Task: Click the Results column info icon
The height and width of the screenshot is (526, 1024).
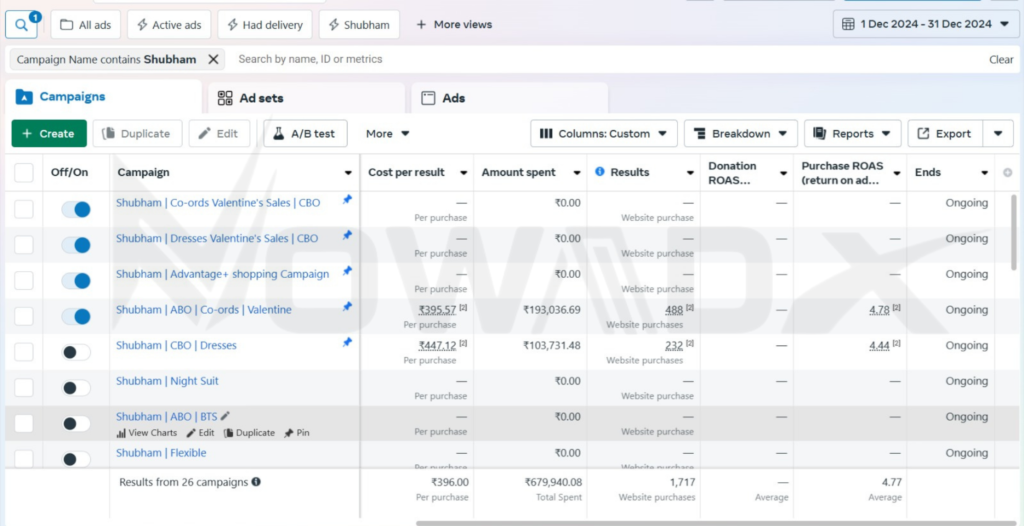Action: [600, 172]
